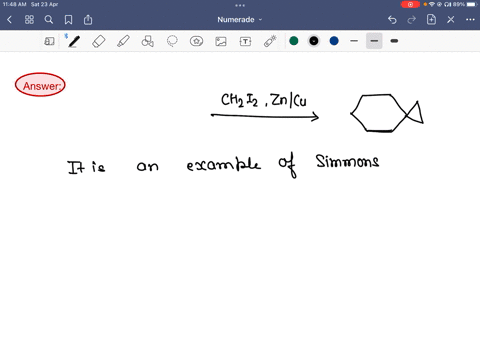Select the thickest stroke width

394,41
